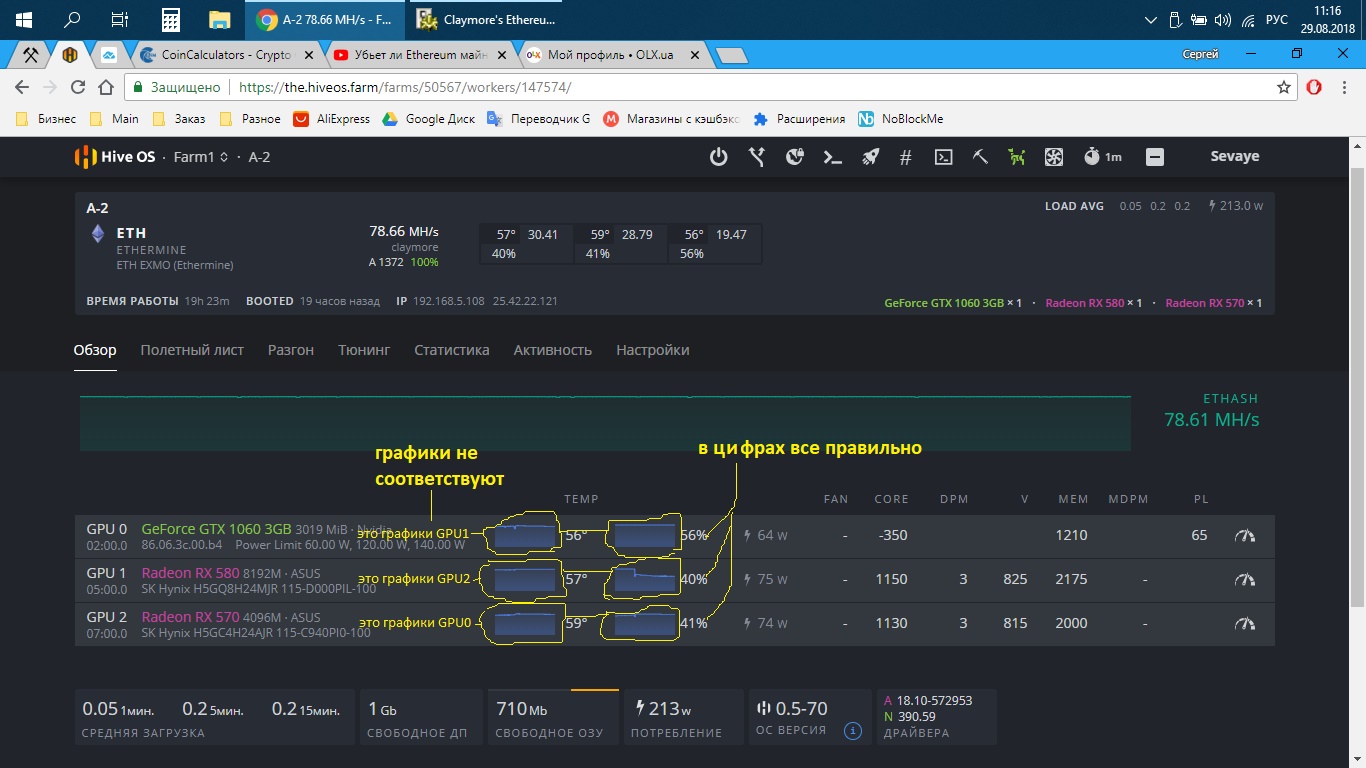Open the AliExpress bookmark
The width and height of the screenshot is (1366, 768).
332,119
